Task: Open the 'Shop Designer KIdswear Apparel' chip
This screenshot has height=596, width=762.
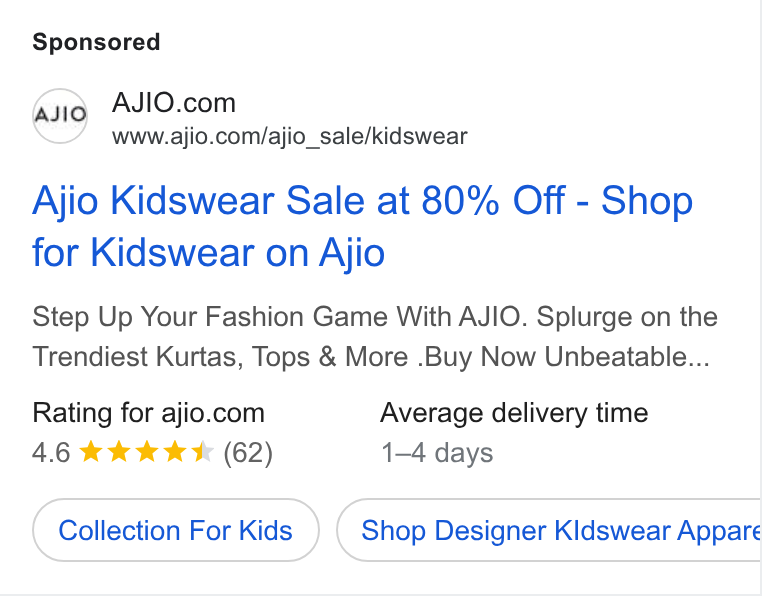Action: (x=549, y=530)
